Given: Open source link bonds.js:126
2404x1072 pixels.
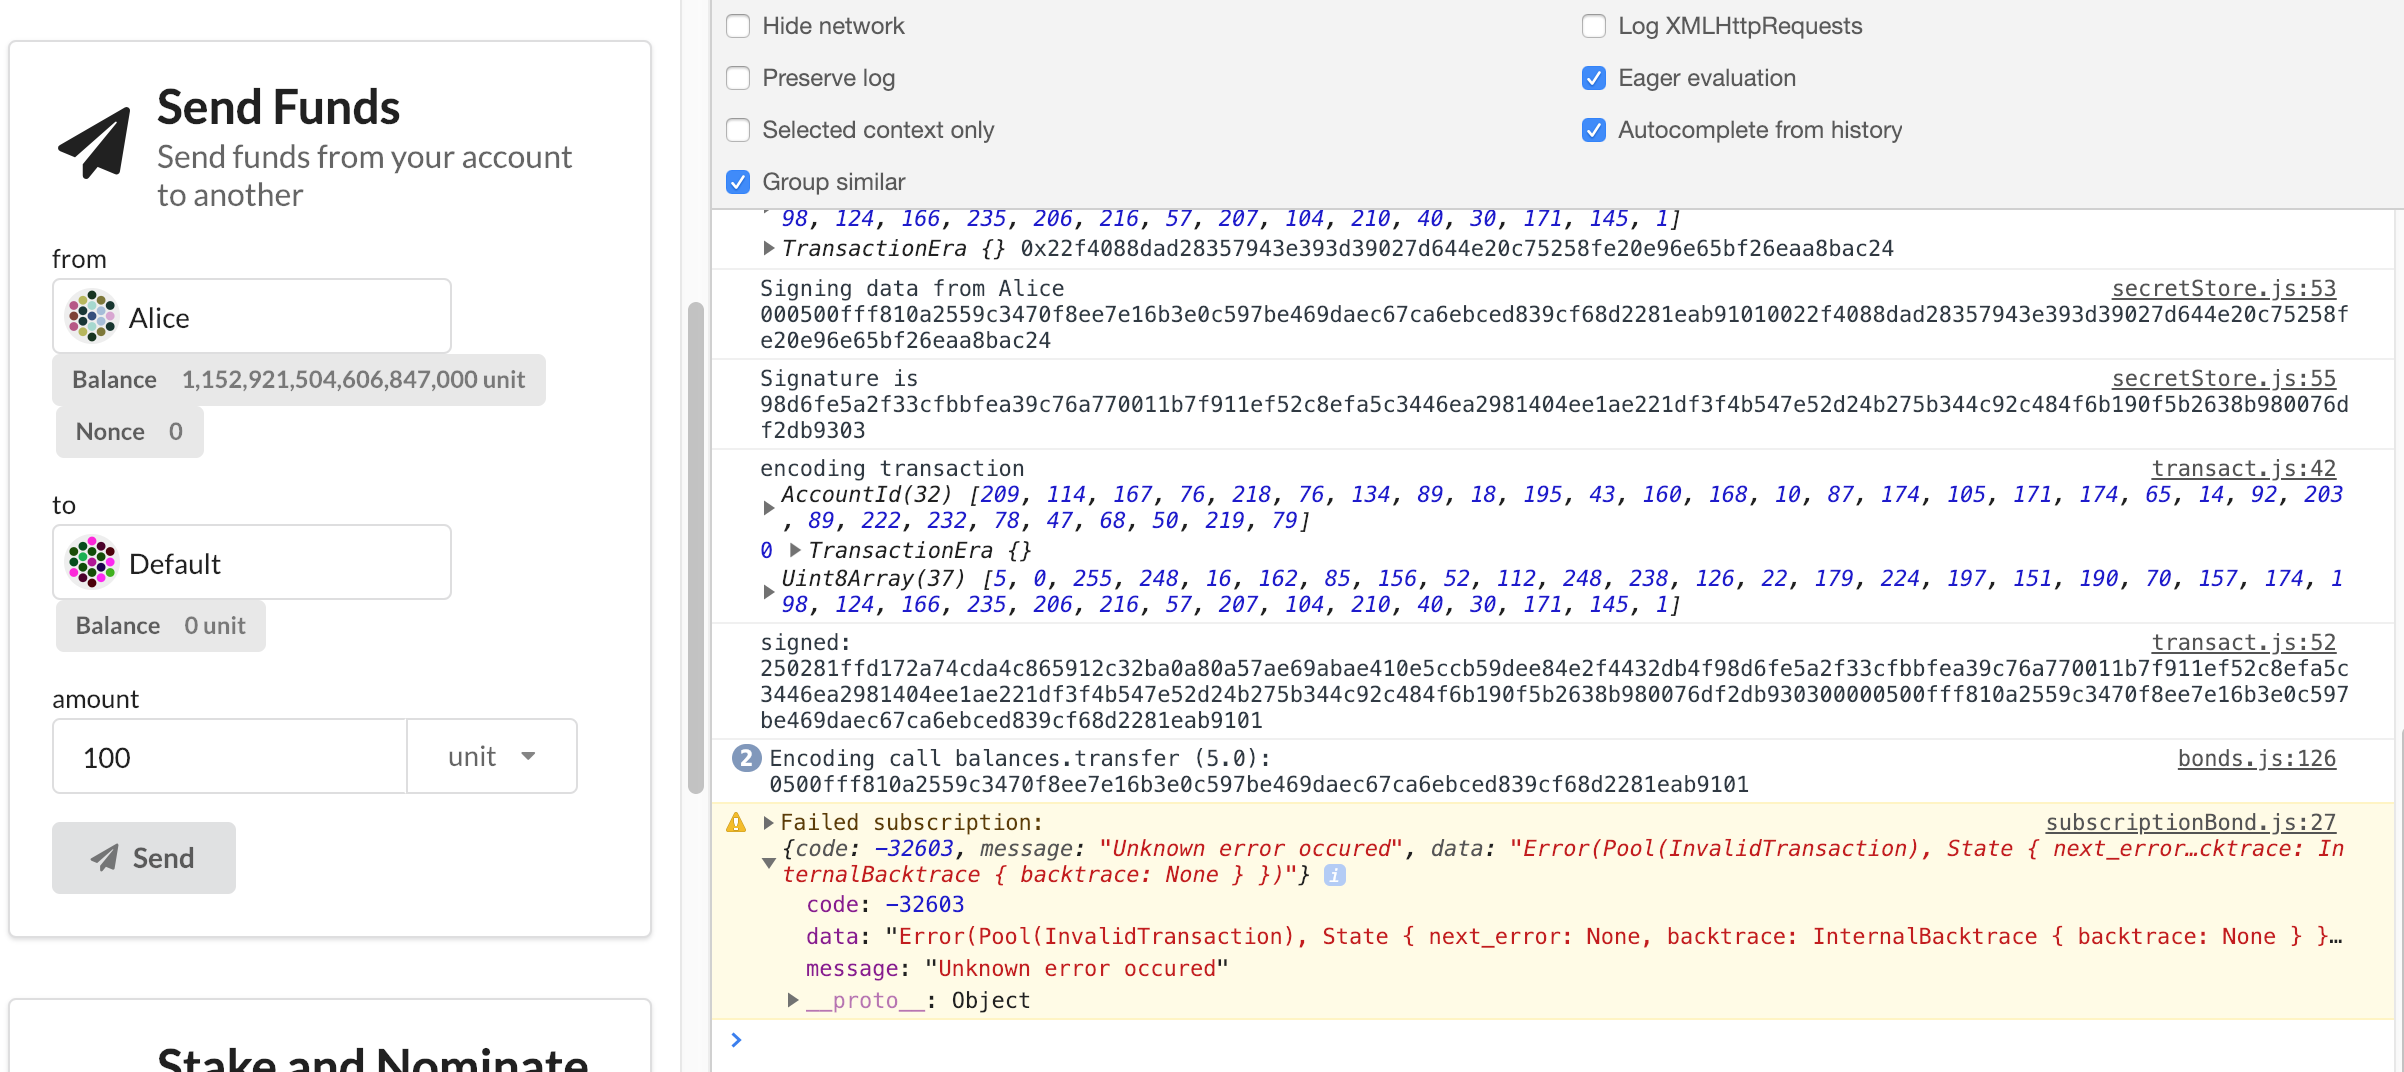Looking at the screenshot, I should 2256,758.
